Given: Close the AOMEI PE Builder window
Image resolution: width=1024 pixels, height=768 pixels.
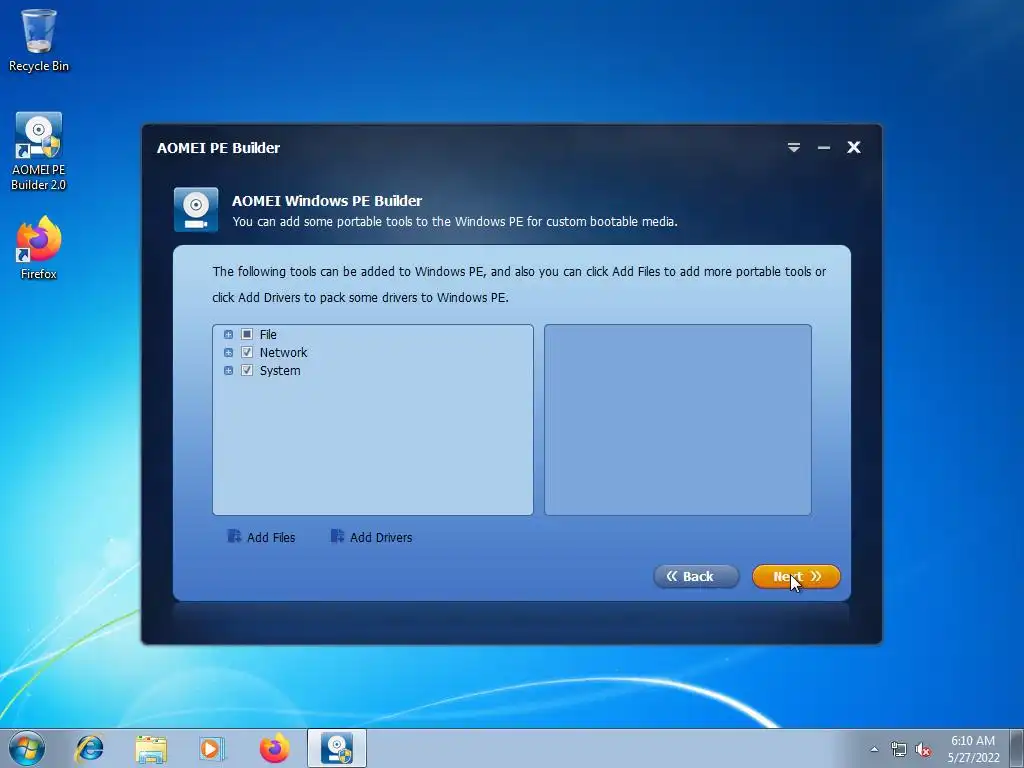Looking at the screenshot, I should click(x=854, y=148).
